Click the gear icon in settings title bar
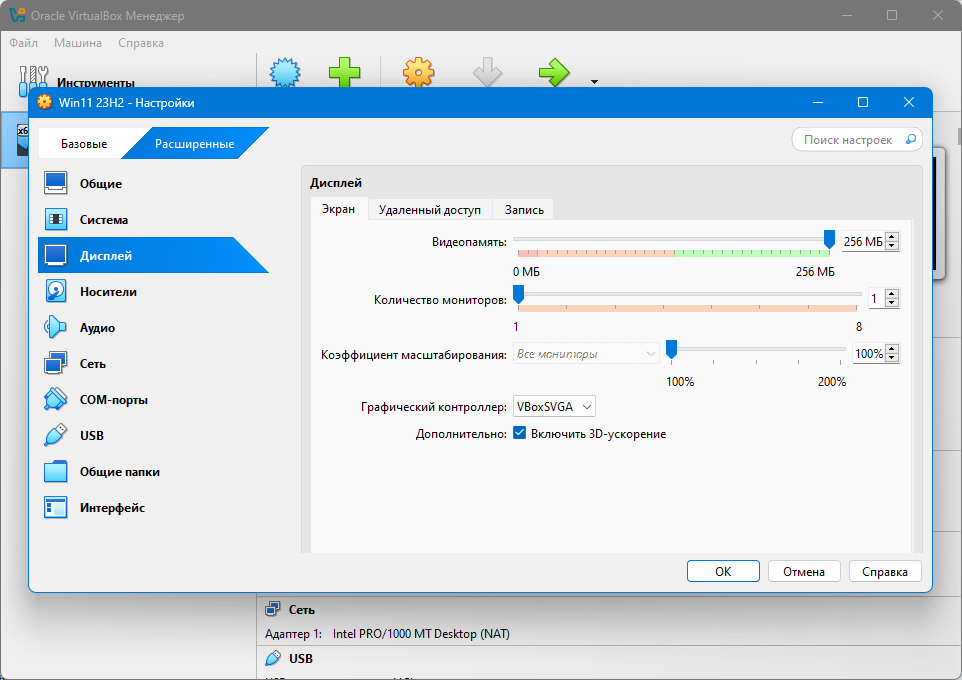This screenshot has width=962, height=680. (x=44, y=102)
